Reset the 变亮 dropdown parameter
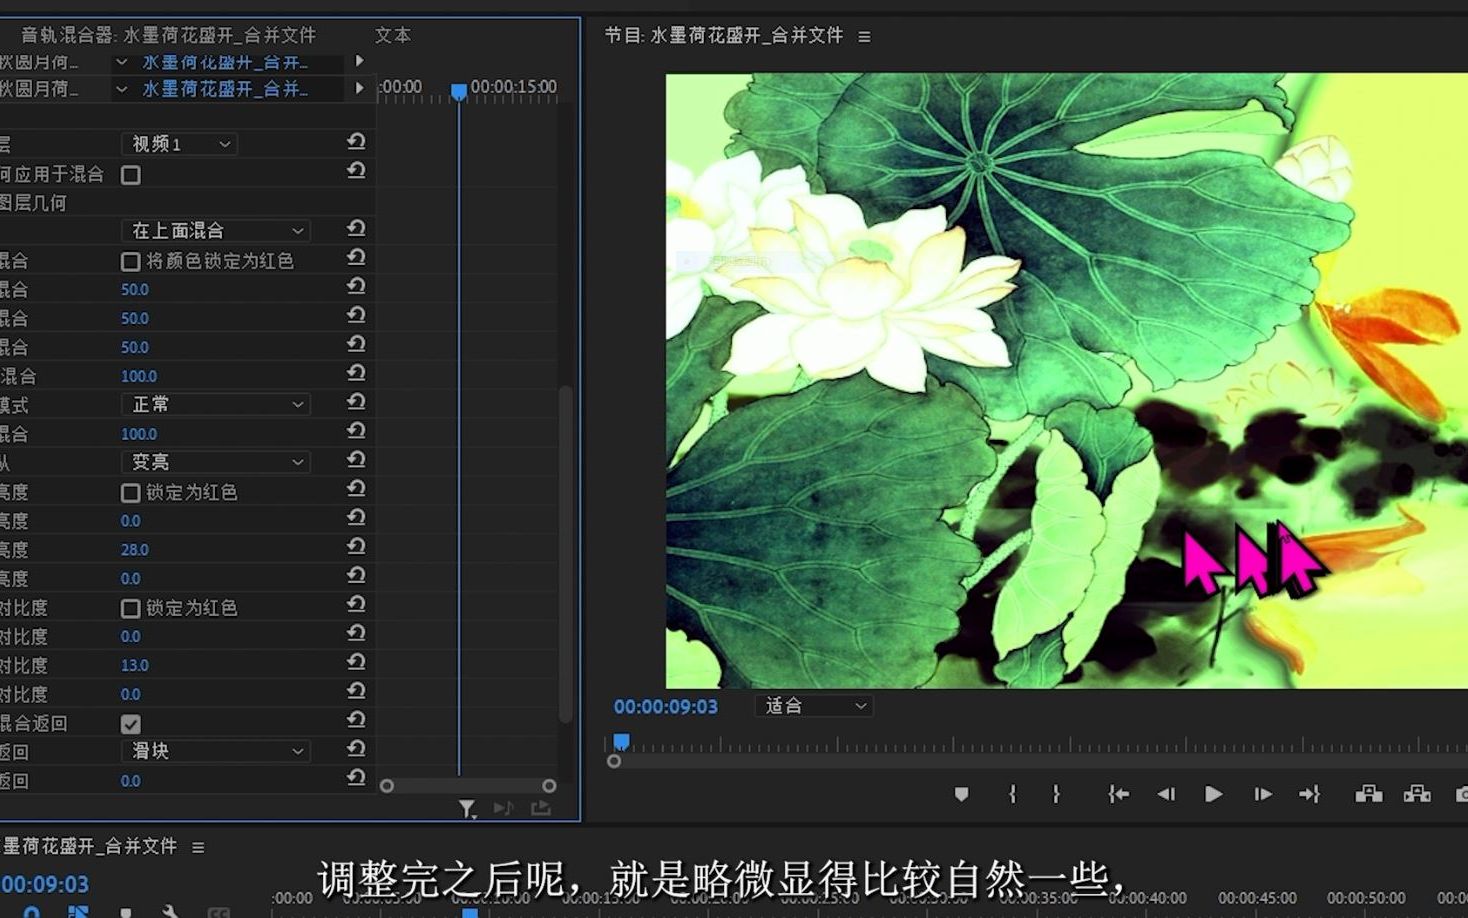The image size is (1468, 918). click(x=356, y=460)
